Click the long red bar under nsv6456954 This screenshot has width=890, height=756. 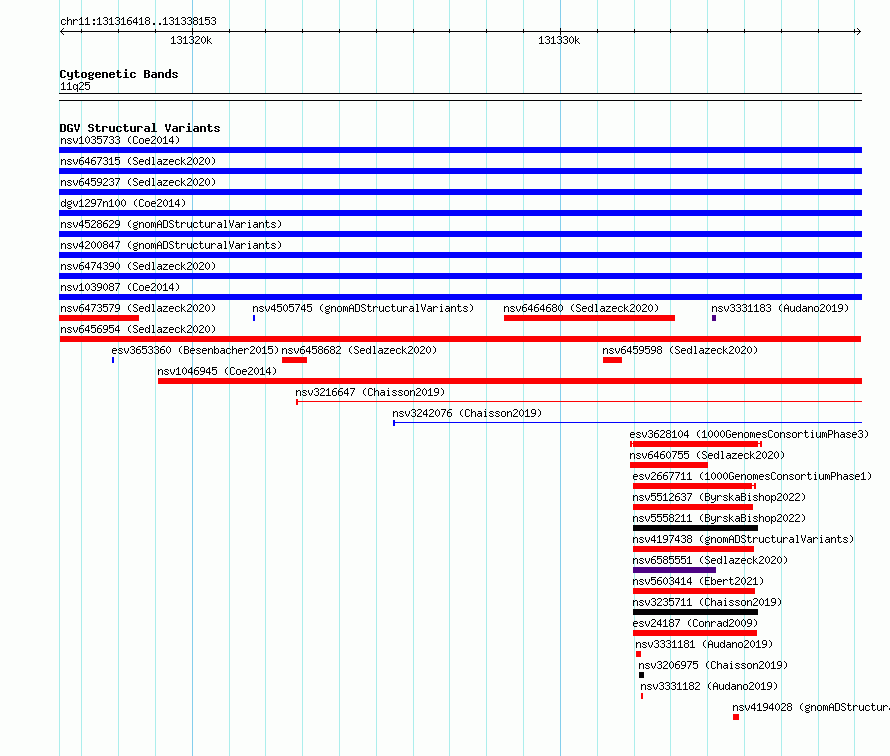(x=460, y=339)
